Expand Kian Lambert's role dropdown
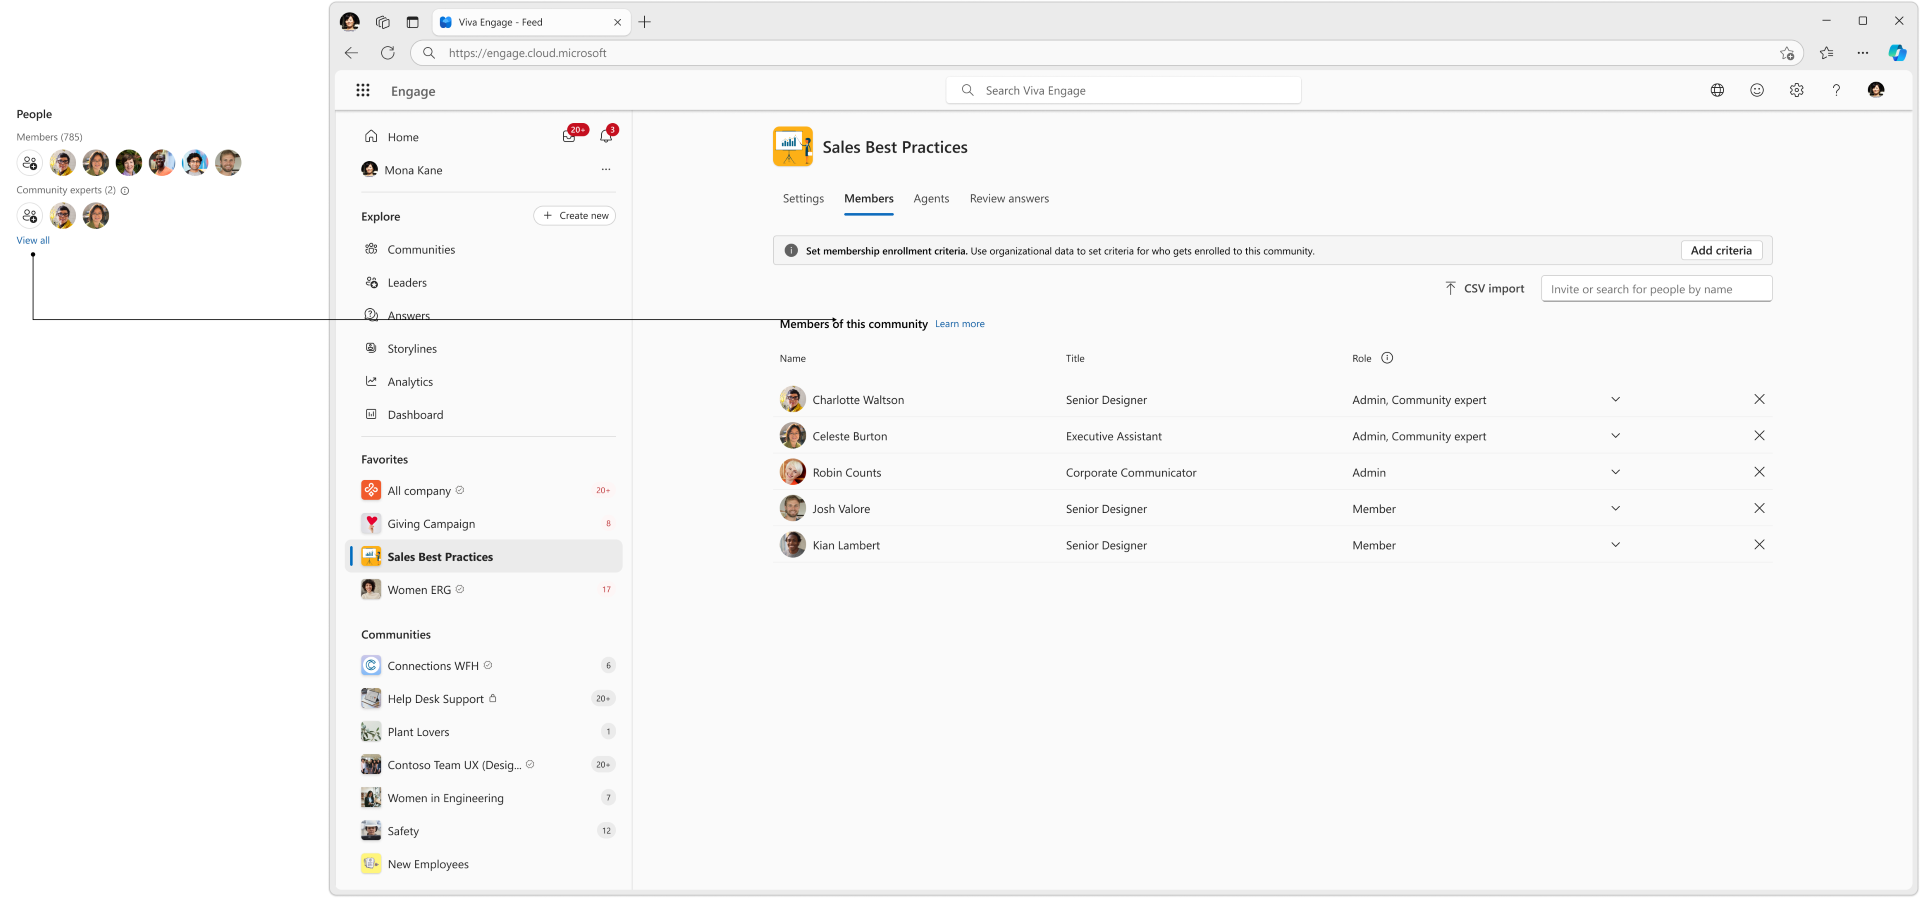 tap(1615, 545)
